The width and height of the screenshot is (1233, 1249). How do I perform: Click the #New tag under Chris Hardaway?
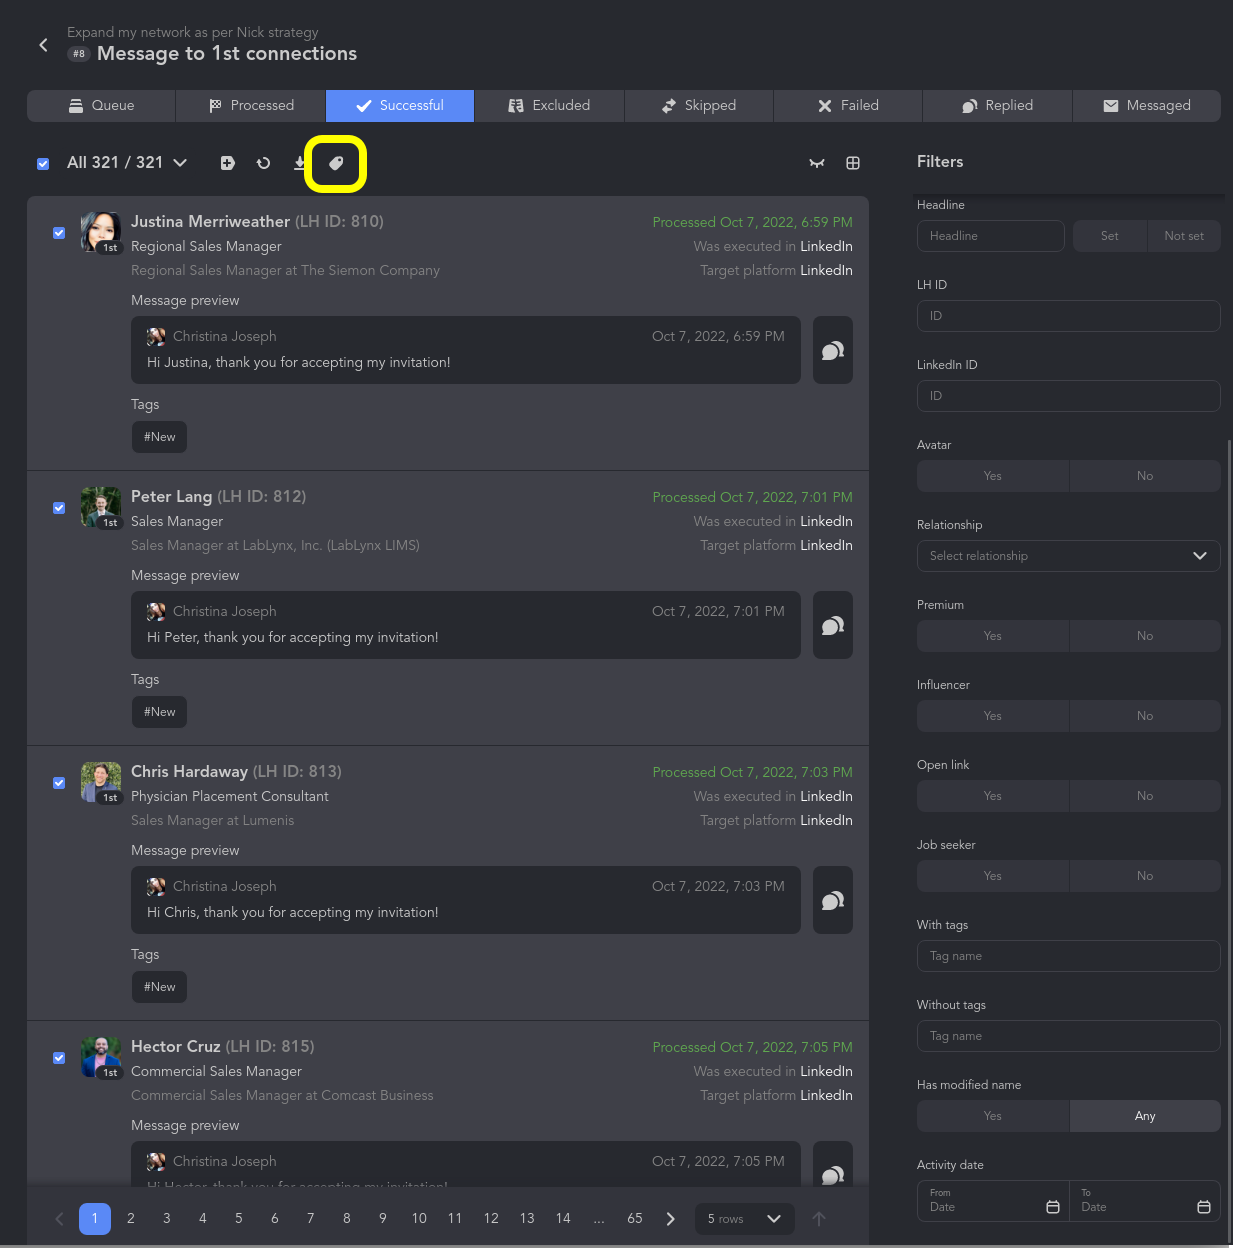[x=160, y=987]
